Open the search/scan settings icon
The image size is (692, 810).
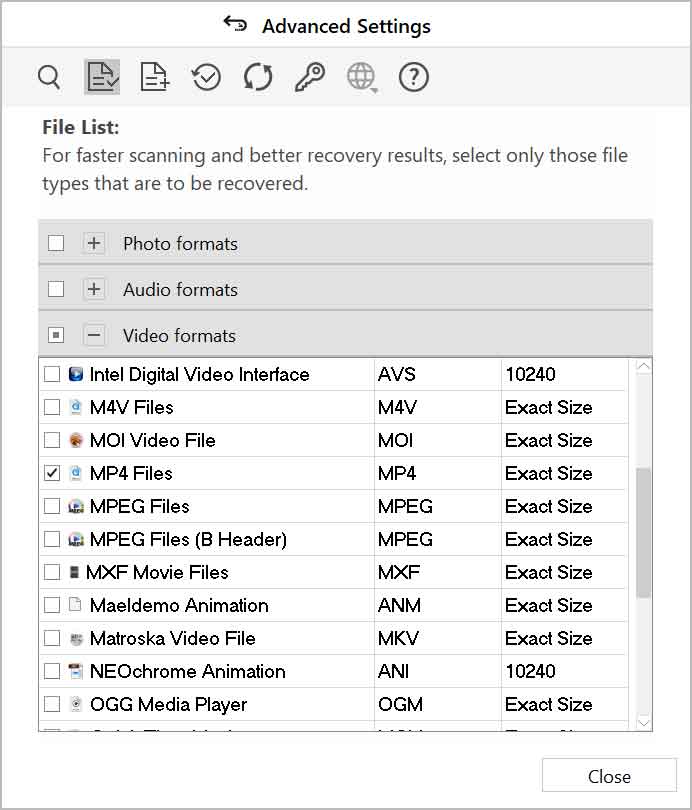49,77
